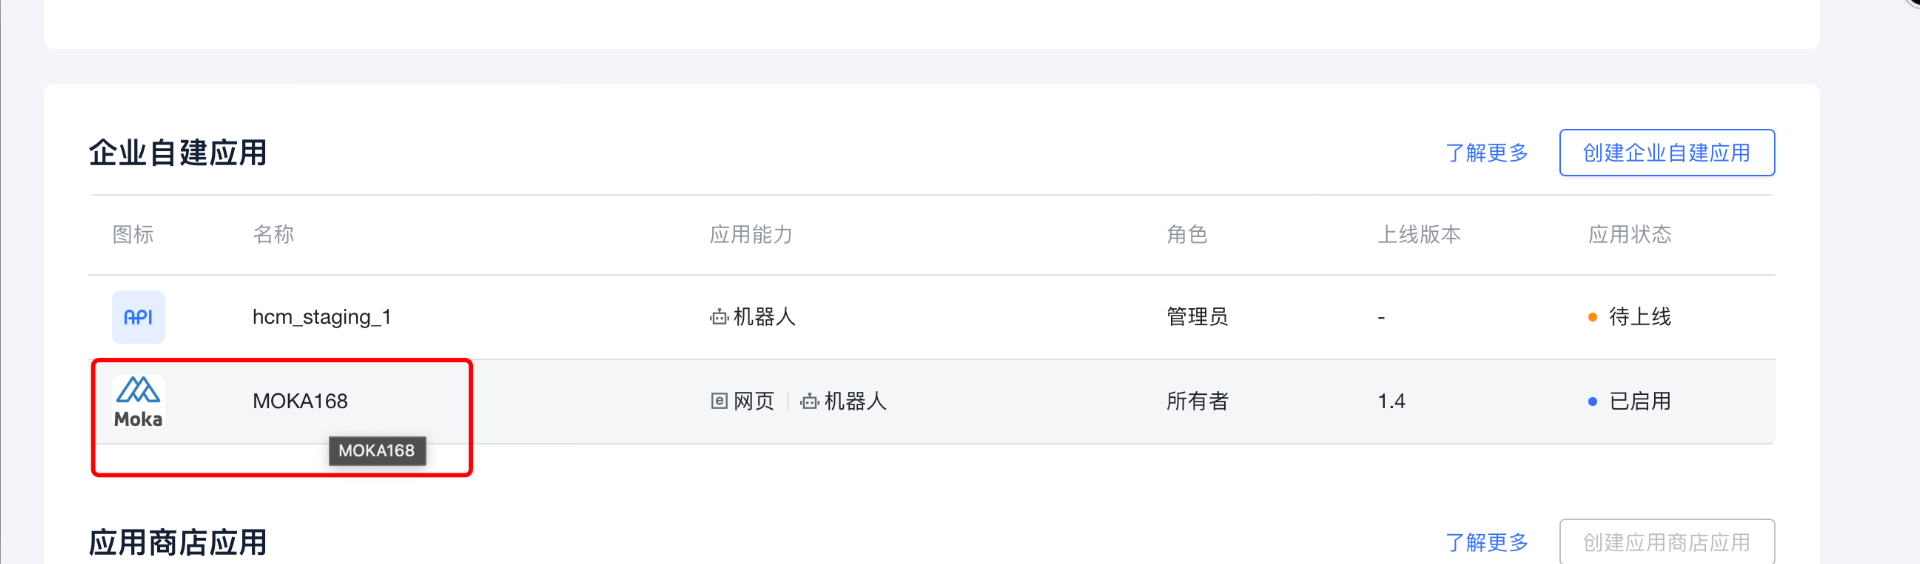Image resolution: width=1920 pixels, height=564 pixels.
Task: Click the 1.4 version cell for MOKA168
Action: (1391, 401)
